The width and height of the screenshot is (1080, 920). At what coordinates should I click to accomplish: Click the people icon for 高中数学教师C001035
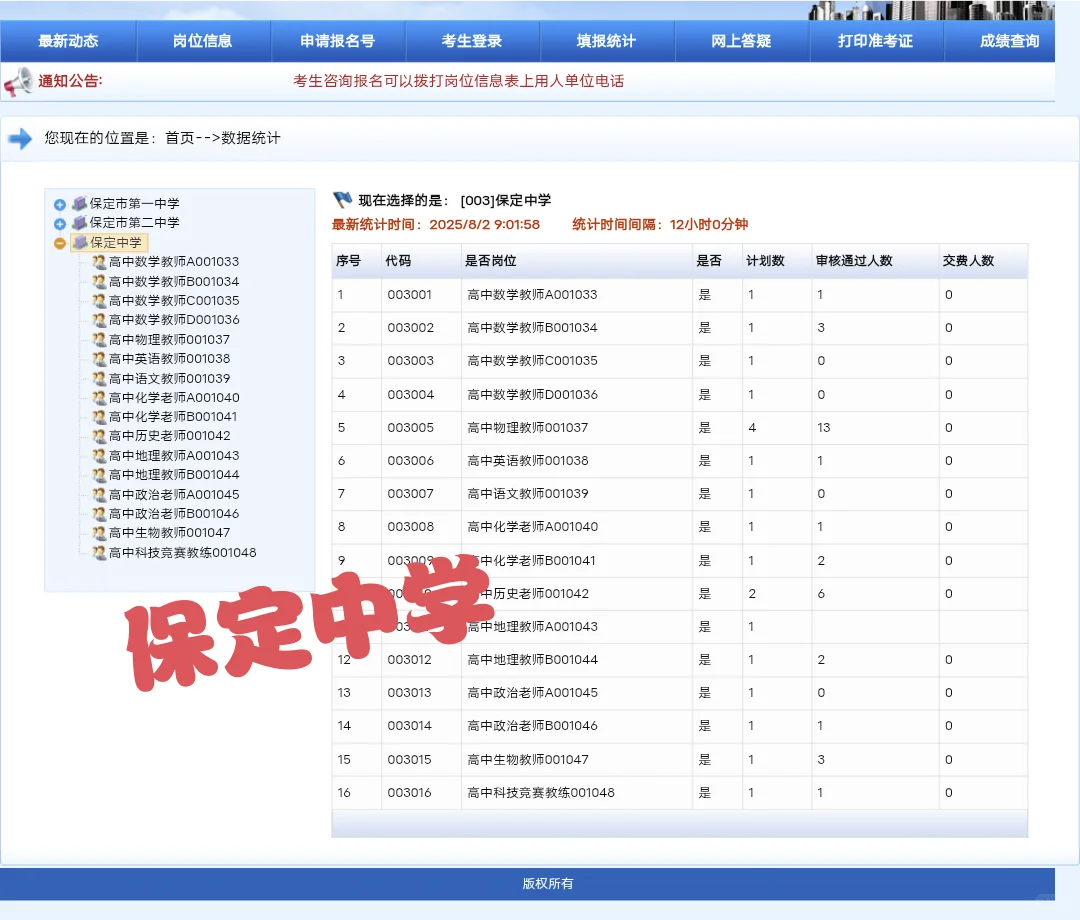pos(99,301)
